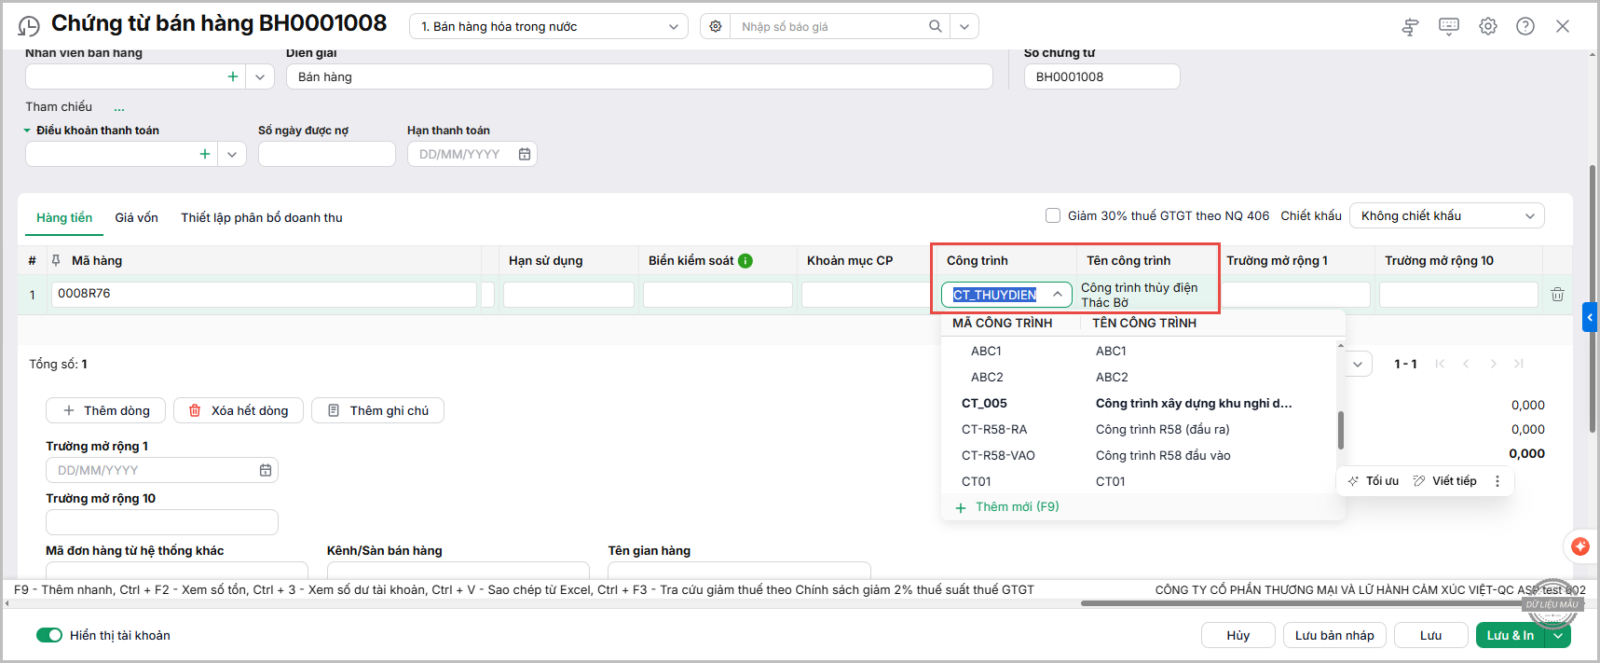Click the red floating assistant icon
The width and height of the screenshot is (1600, 663).
1580,546
